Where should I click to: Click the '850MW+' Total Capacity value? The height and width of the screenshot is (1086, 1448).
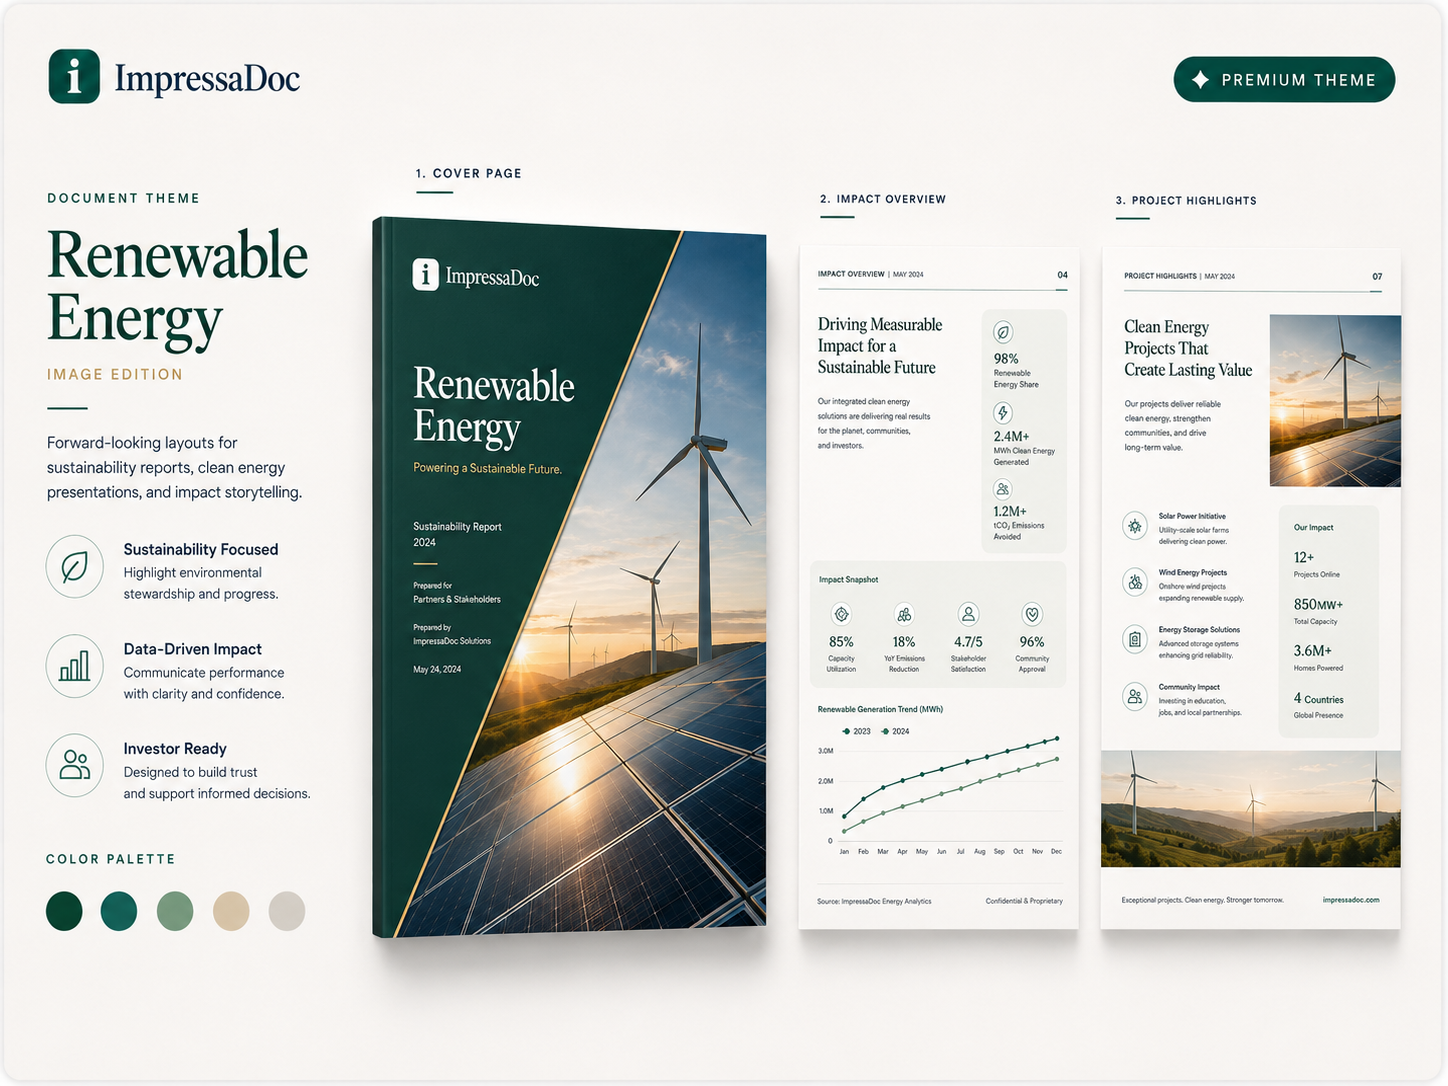tap(1318, 604)
